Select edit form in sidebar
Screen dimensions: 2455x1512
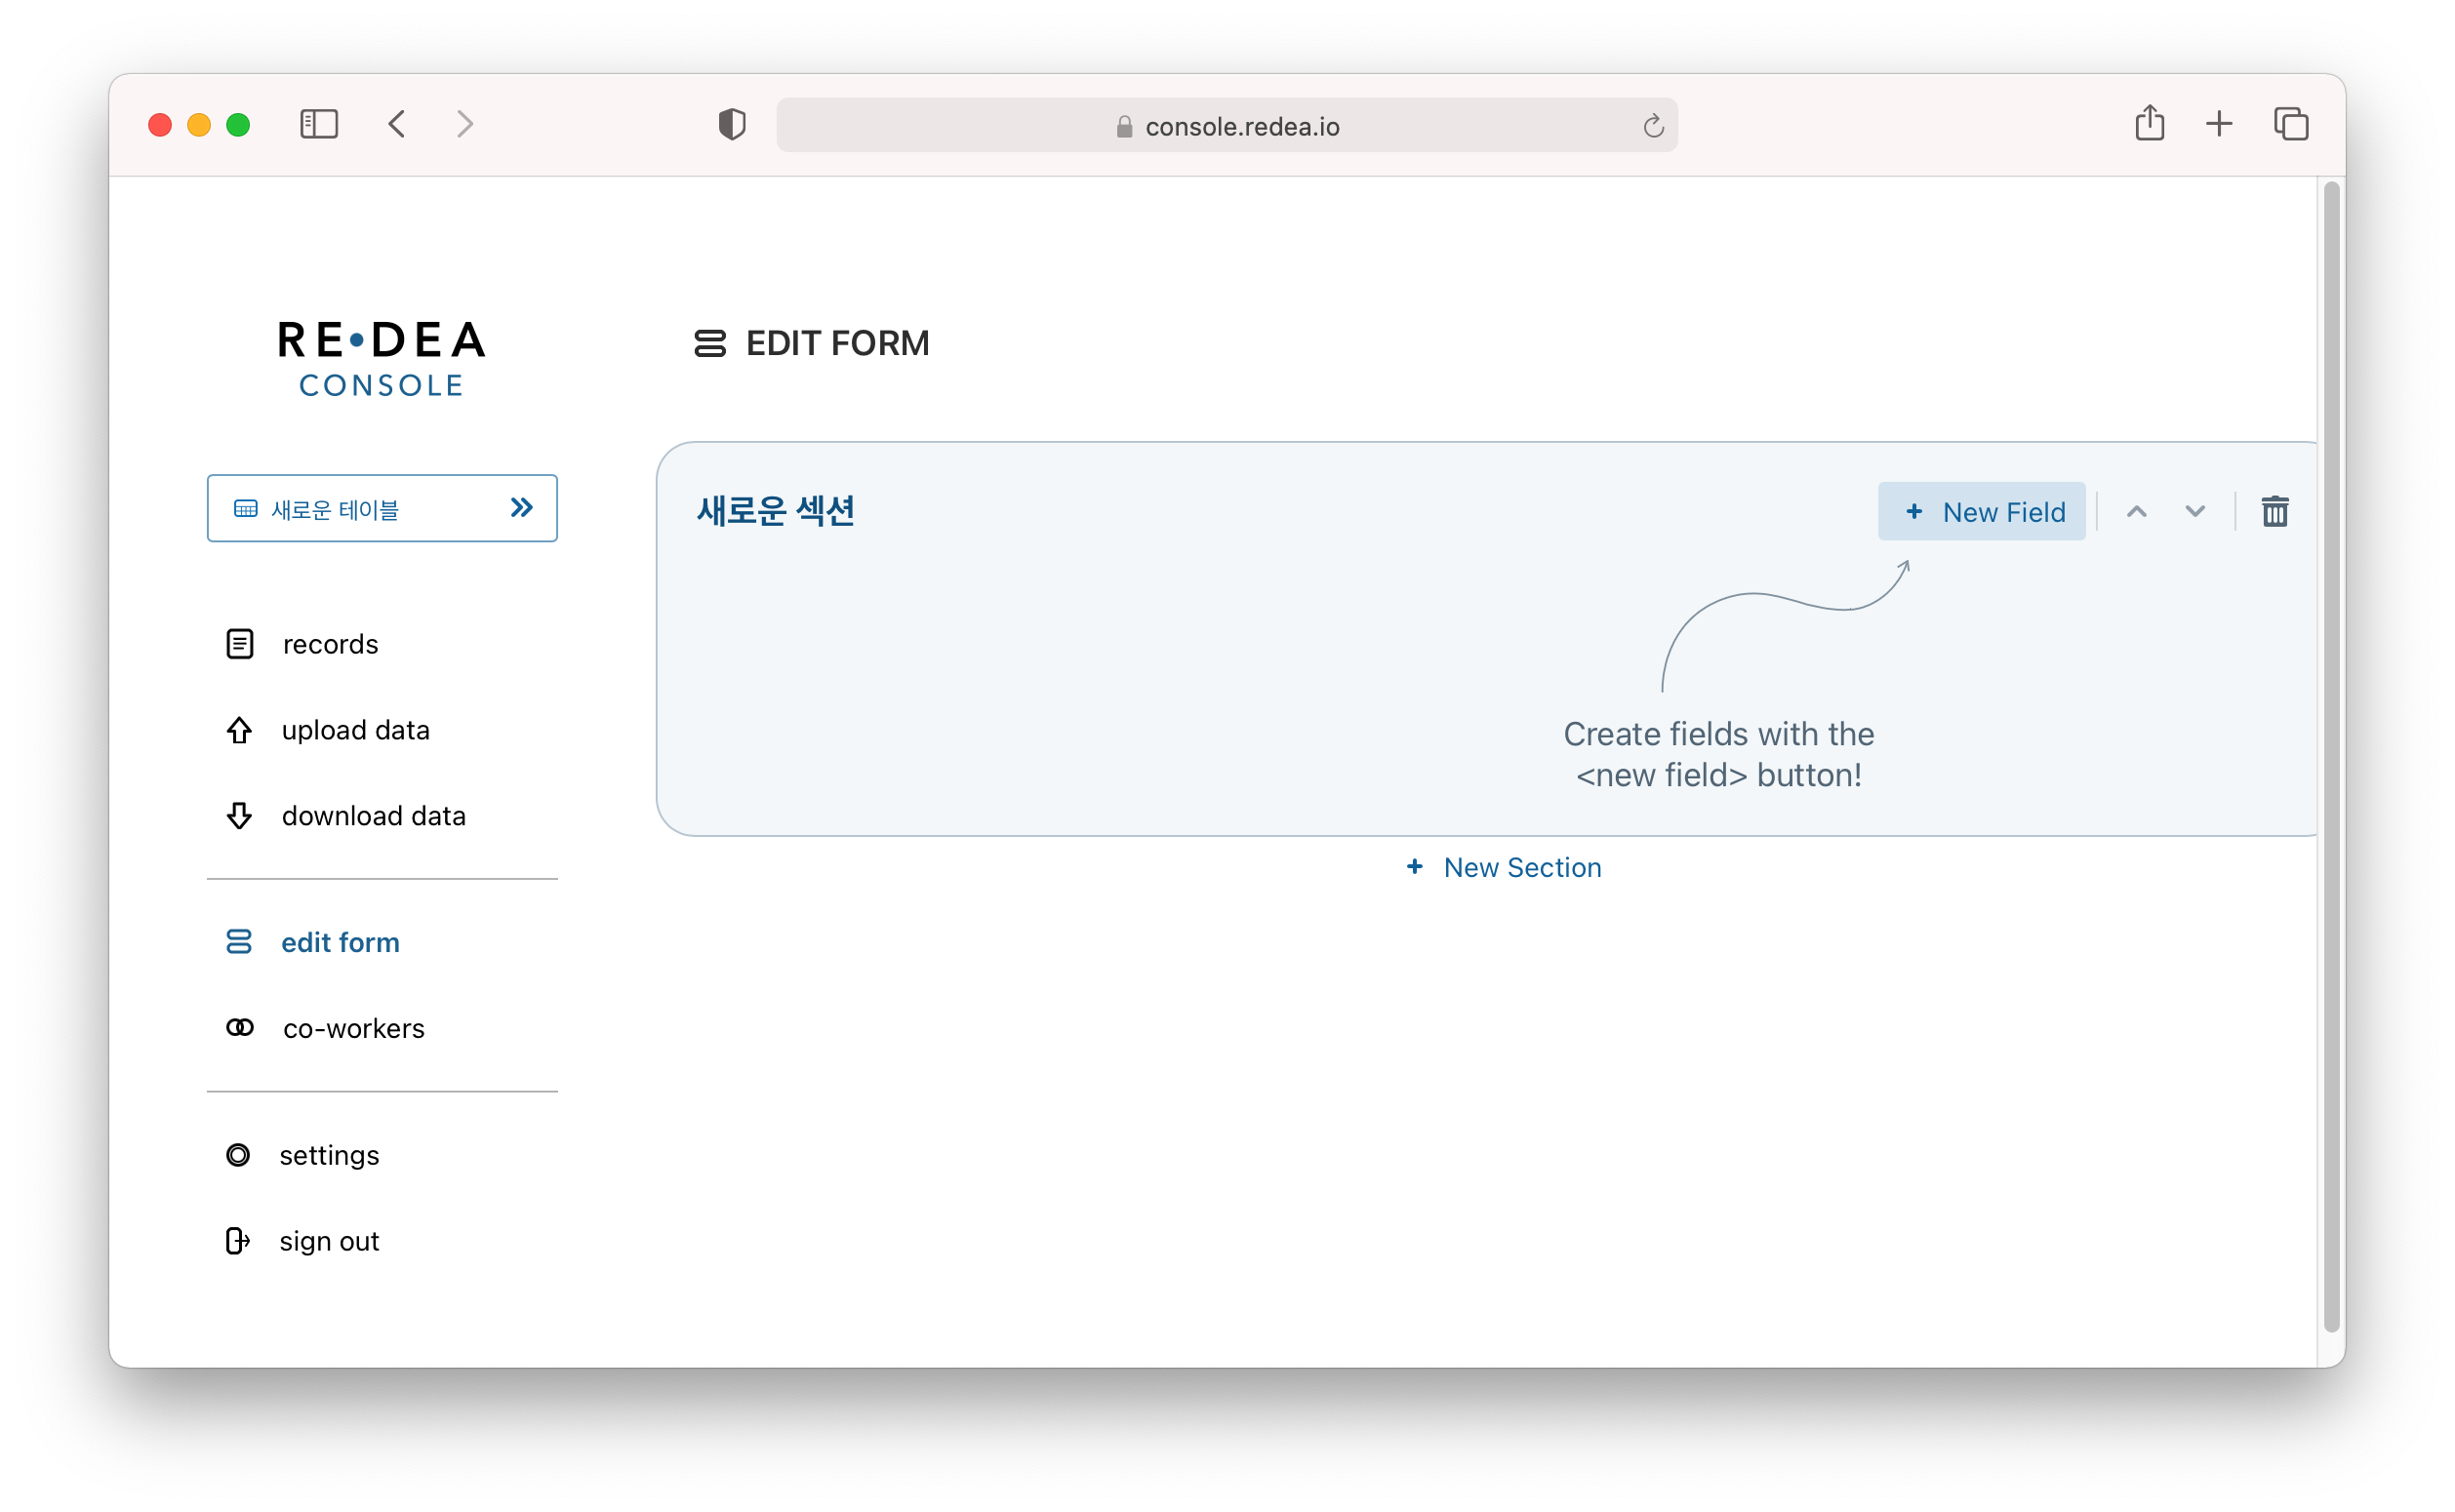[339, 942]
